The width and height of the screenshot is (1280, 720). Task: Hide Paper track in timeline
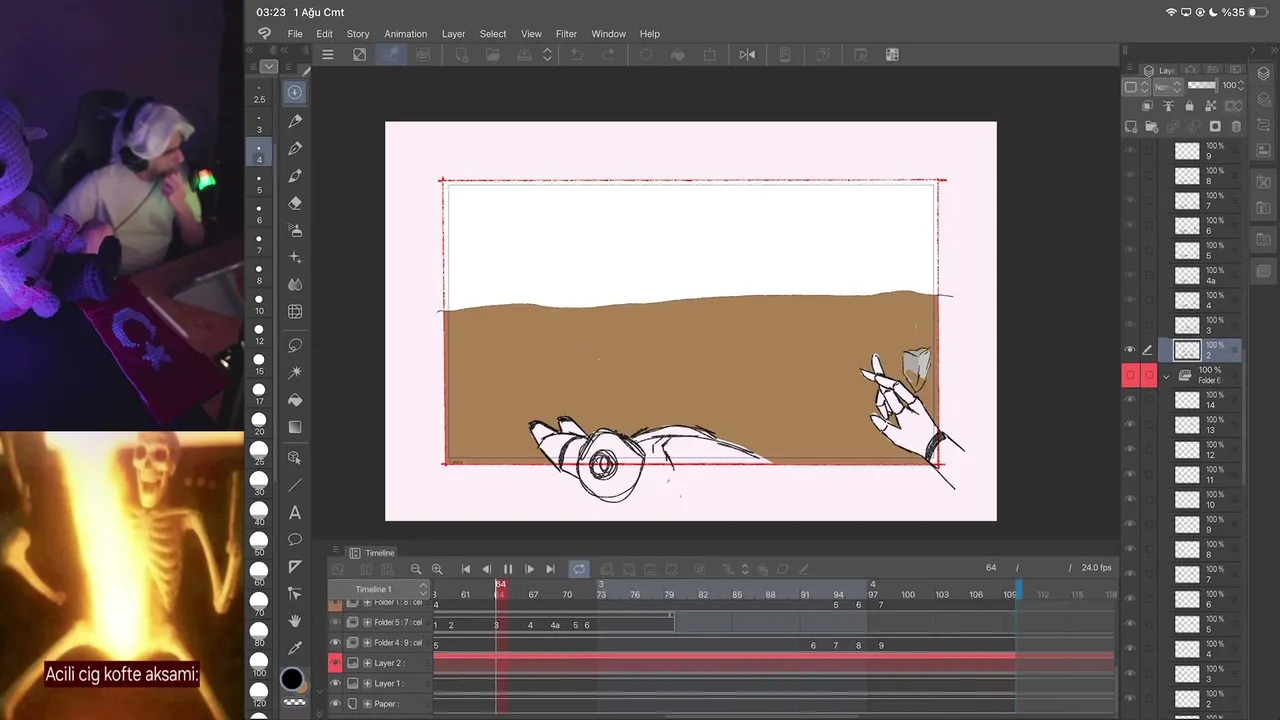(x=335, y=704)
